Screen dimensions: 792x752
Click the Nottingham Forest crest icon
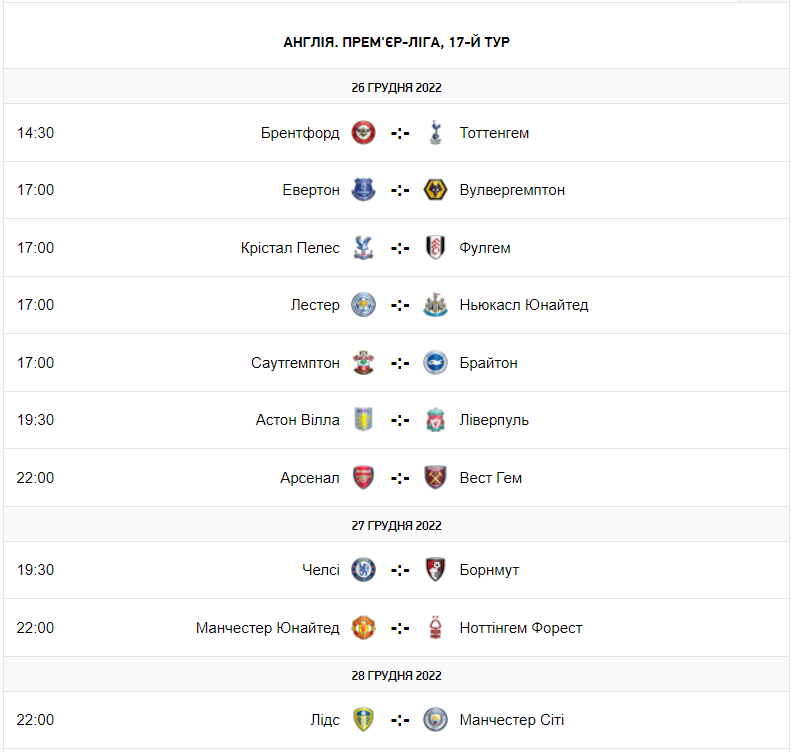click(x=435, y=628)
